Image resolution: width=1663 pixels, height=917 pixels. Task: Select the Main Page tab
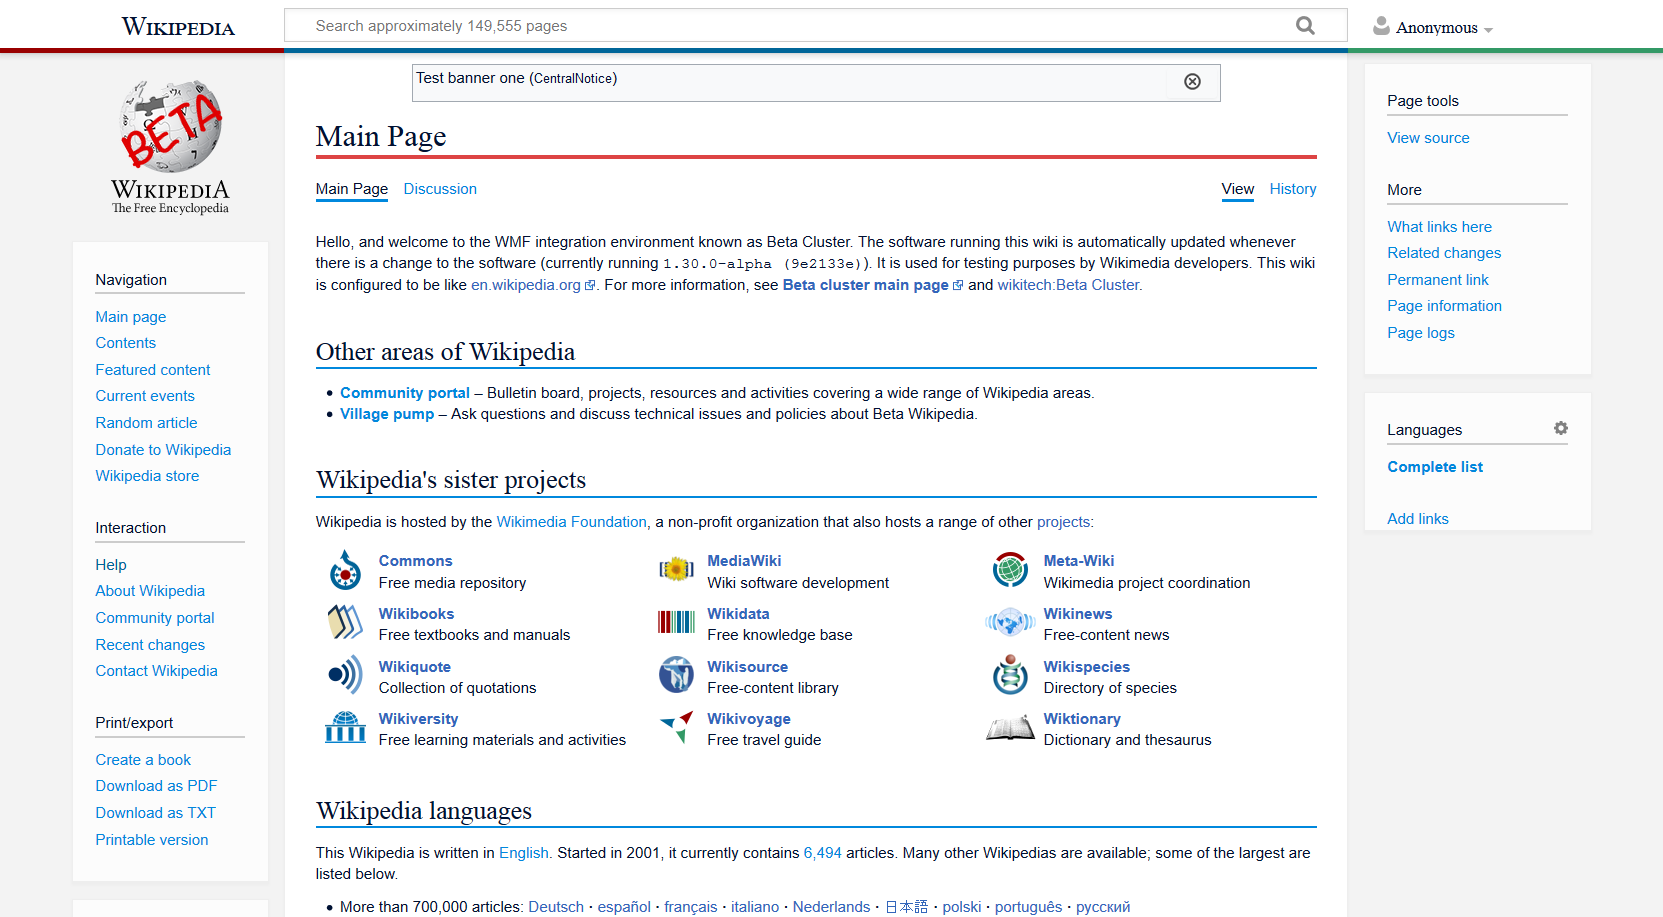[352, 189]
